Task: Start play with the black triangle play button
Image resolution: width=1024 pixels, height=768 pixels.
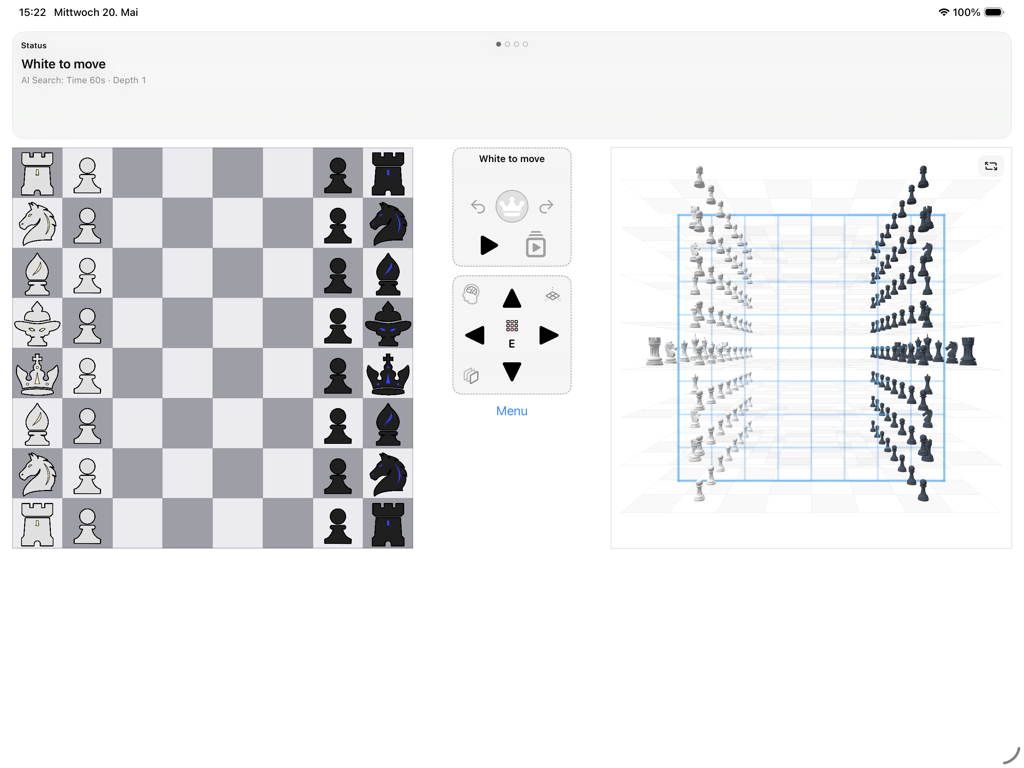Action: [x=488, y=246]
